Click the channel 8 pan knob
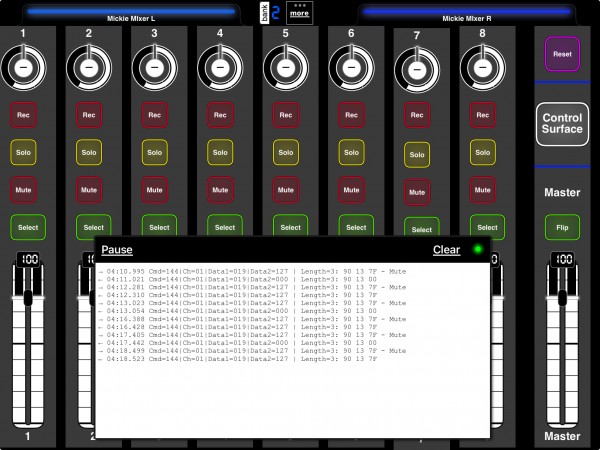The height and width of the screenshot is (450, 600). pyautogui.click(x=483, y=67)
